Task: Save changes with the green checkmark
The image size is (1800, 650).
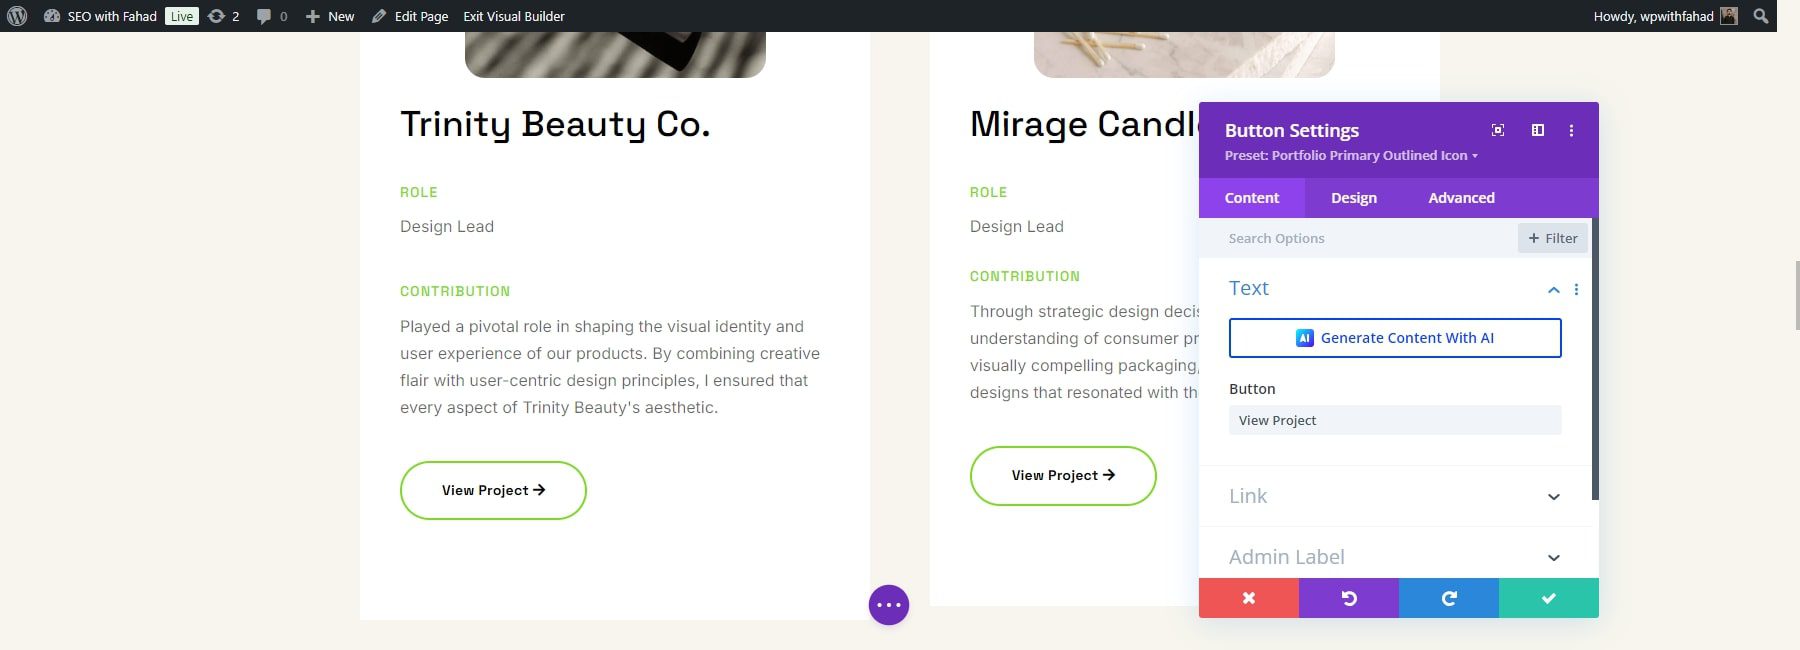Action: 1548,598
